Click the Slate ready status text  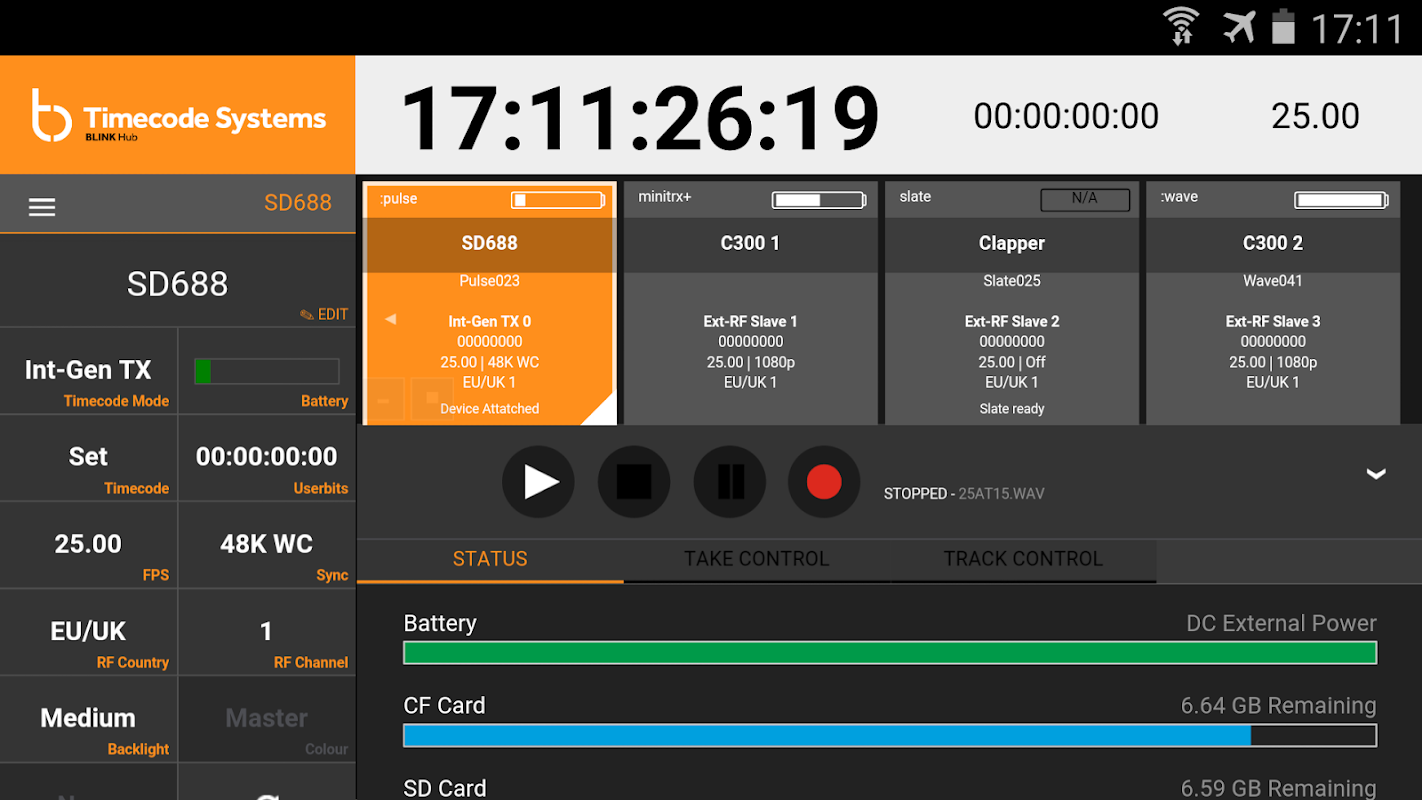click(x=1012, y=409)
